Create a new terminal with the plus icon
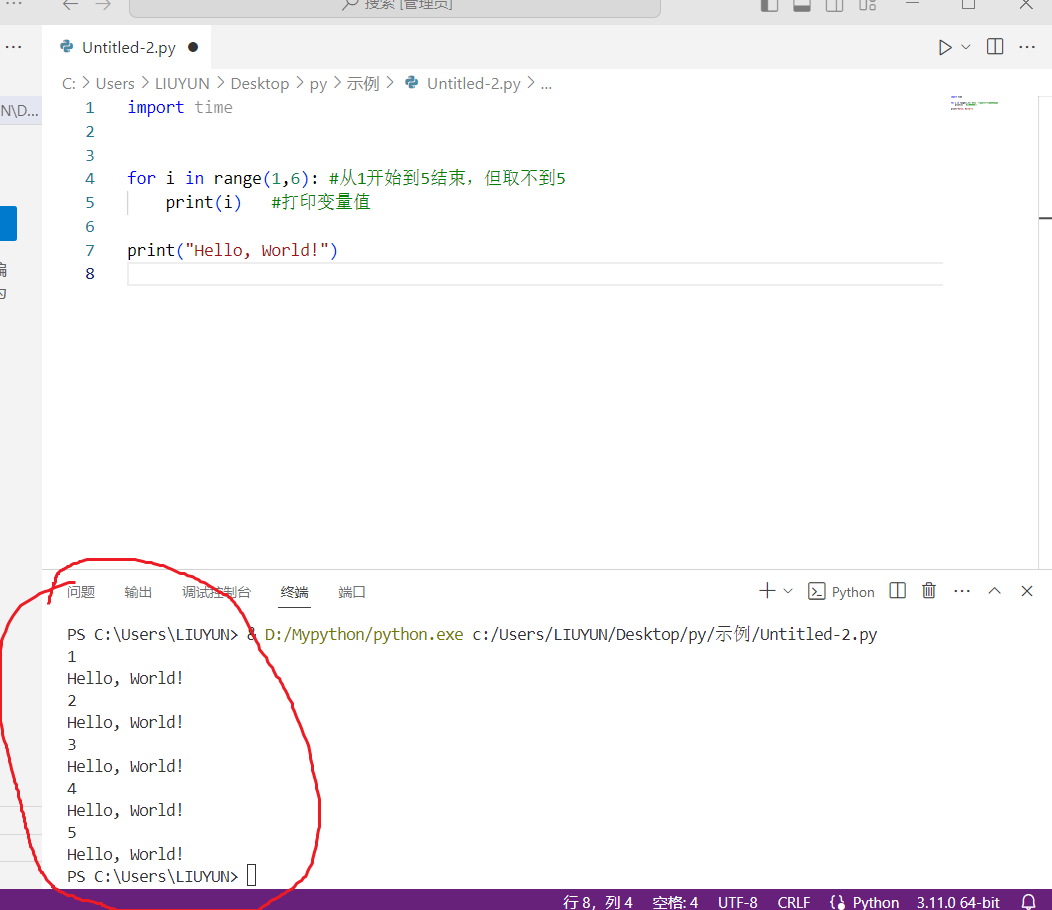 tap(767, 591)
